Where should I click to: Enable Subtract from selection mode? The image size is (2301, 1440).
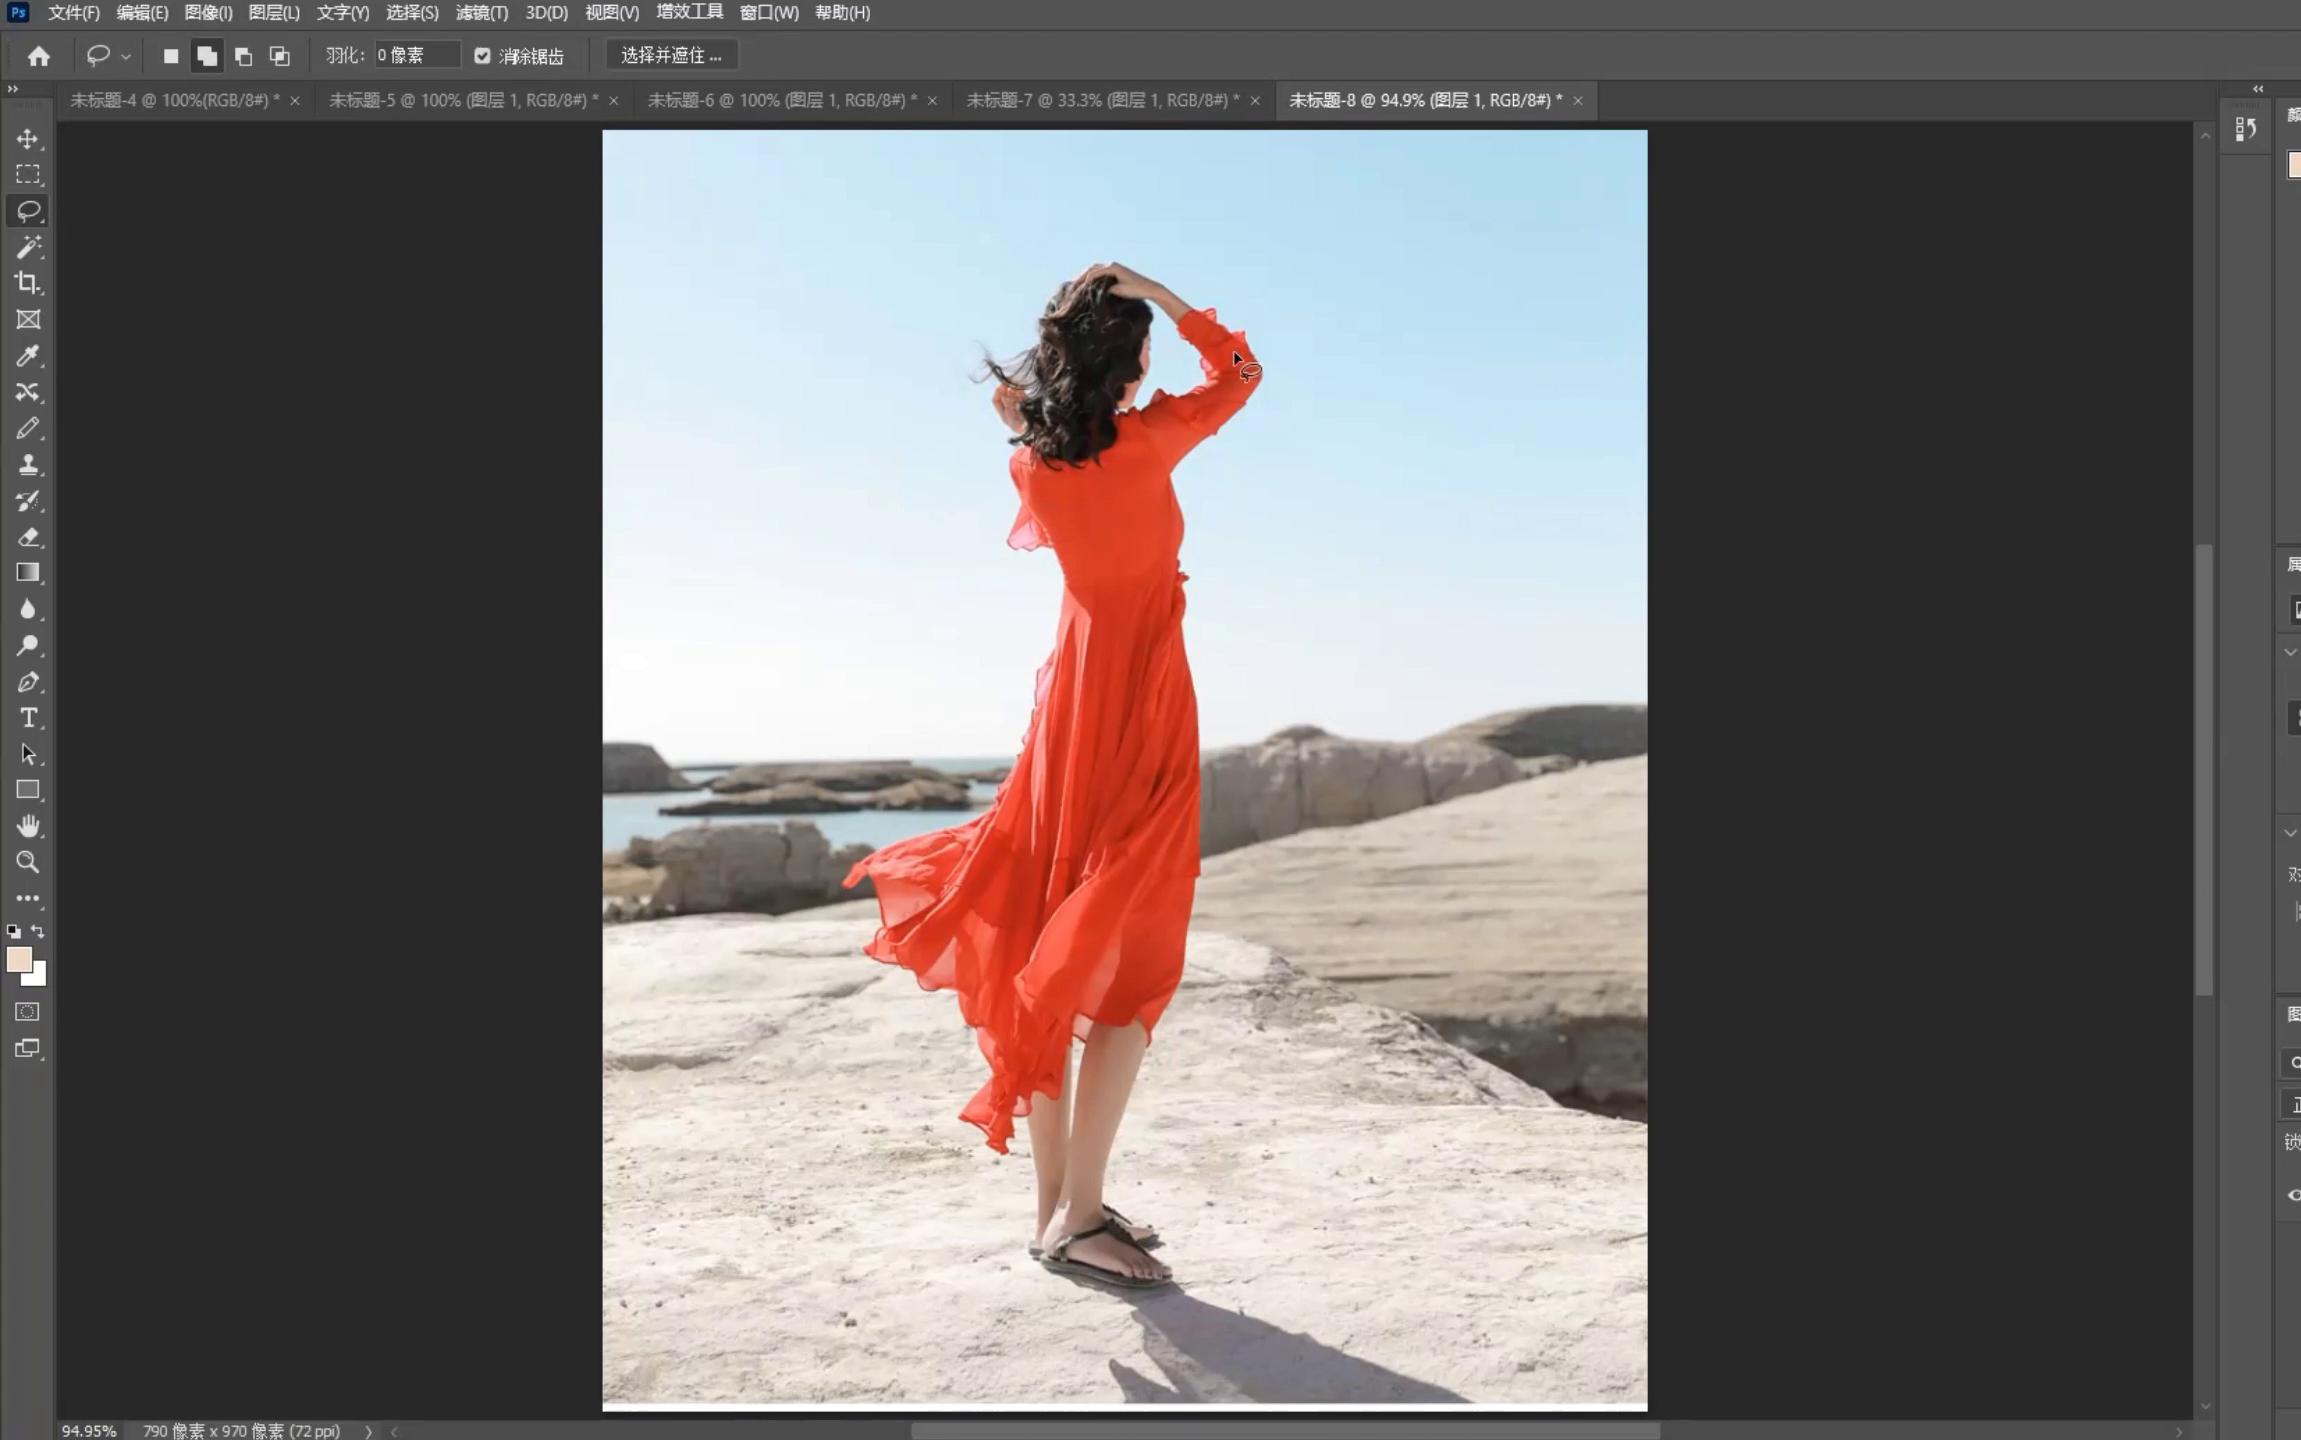pyautogui.click(x=243, y=56)
